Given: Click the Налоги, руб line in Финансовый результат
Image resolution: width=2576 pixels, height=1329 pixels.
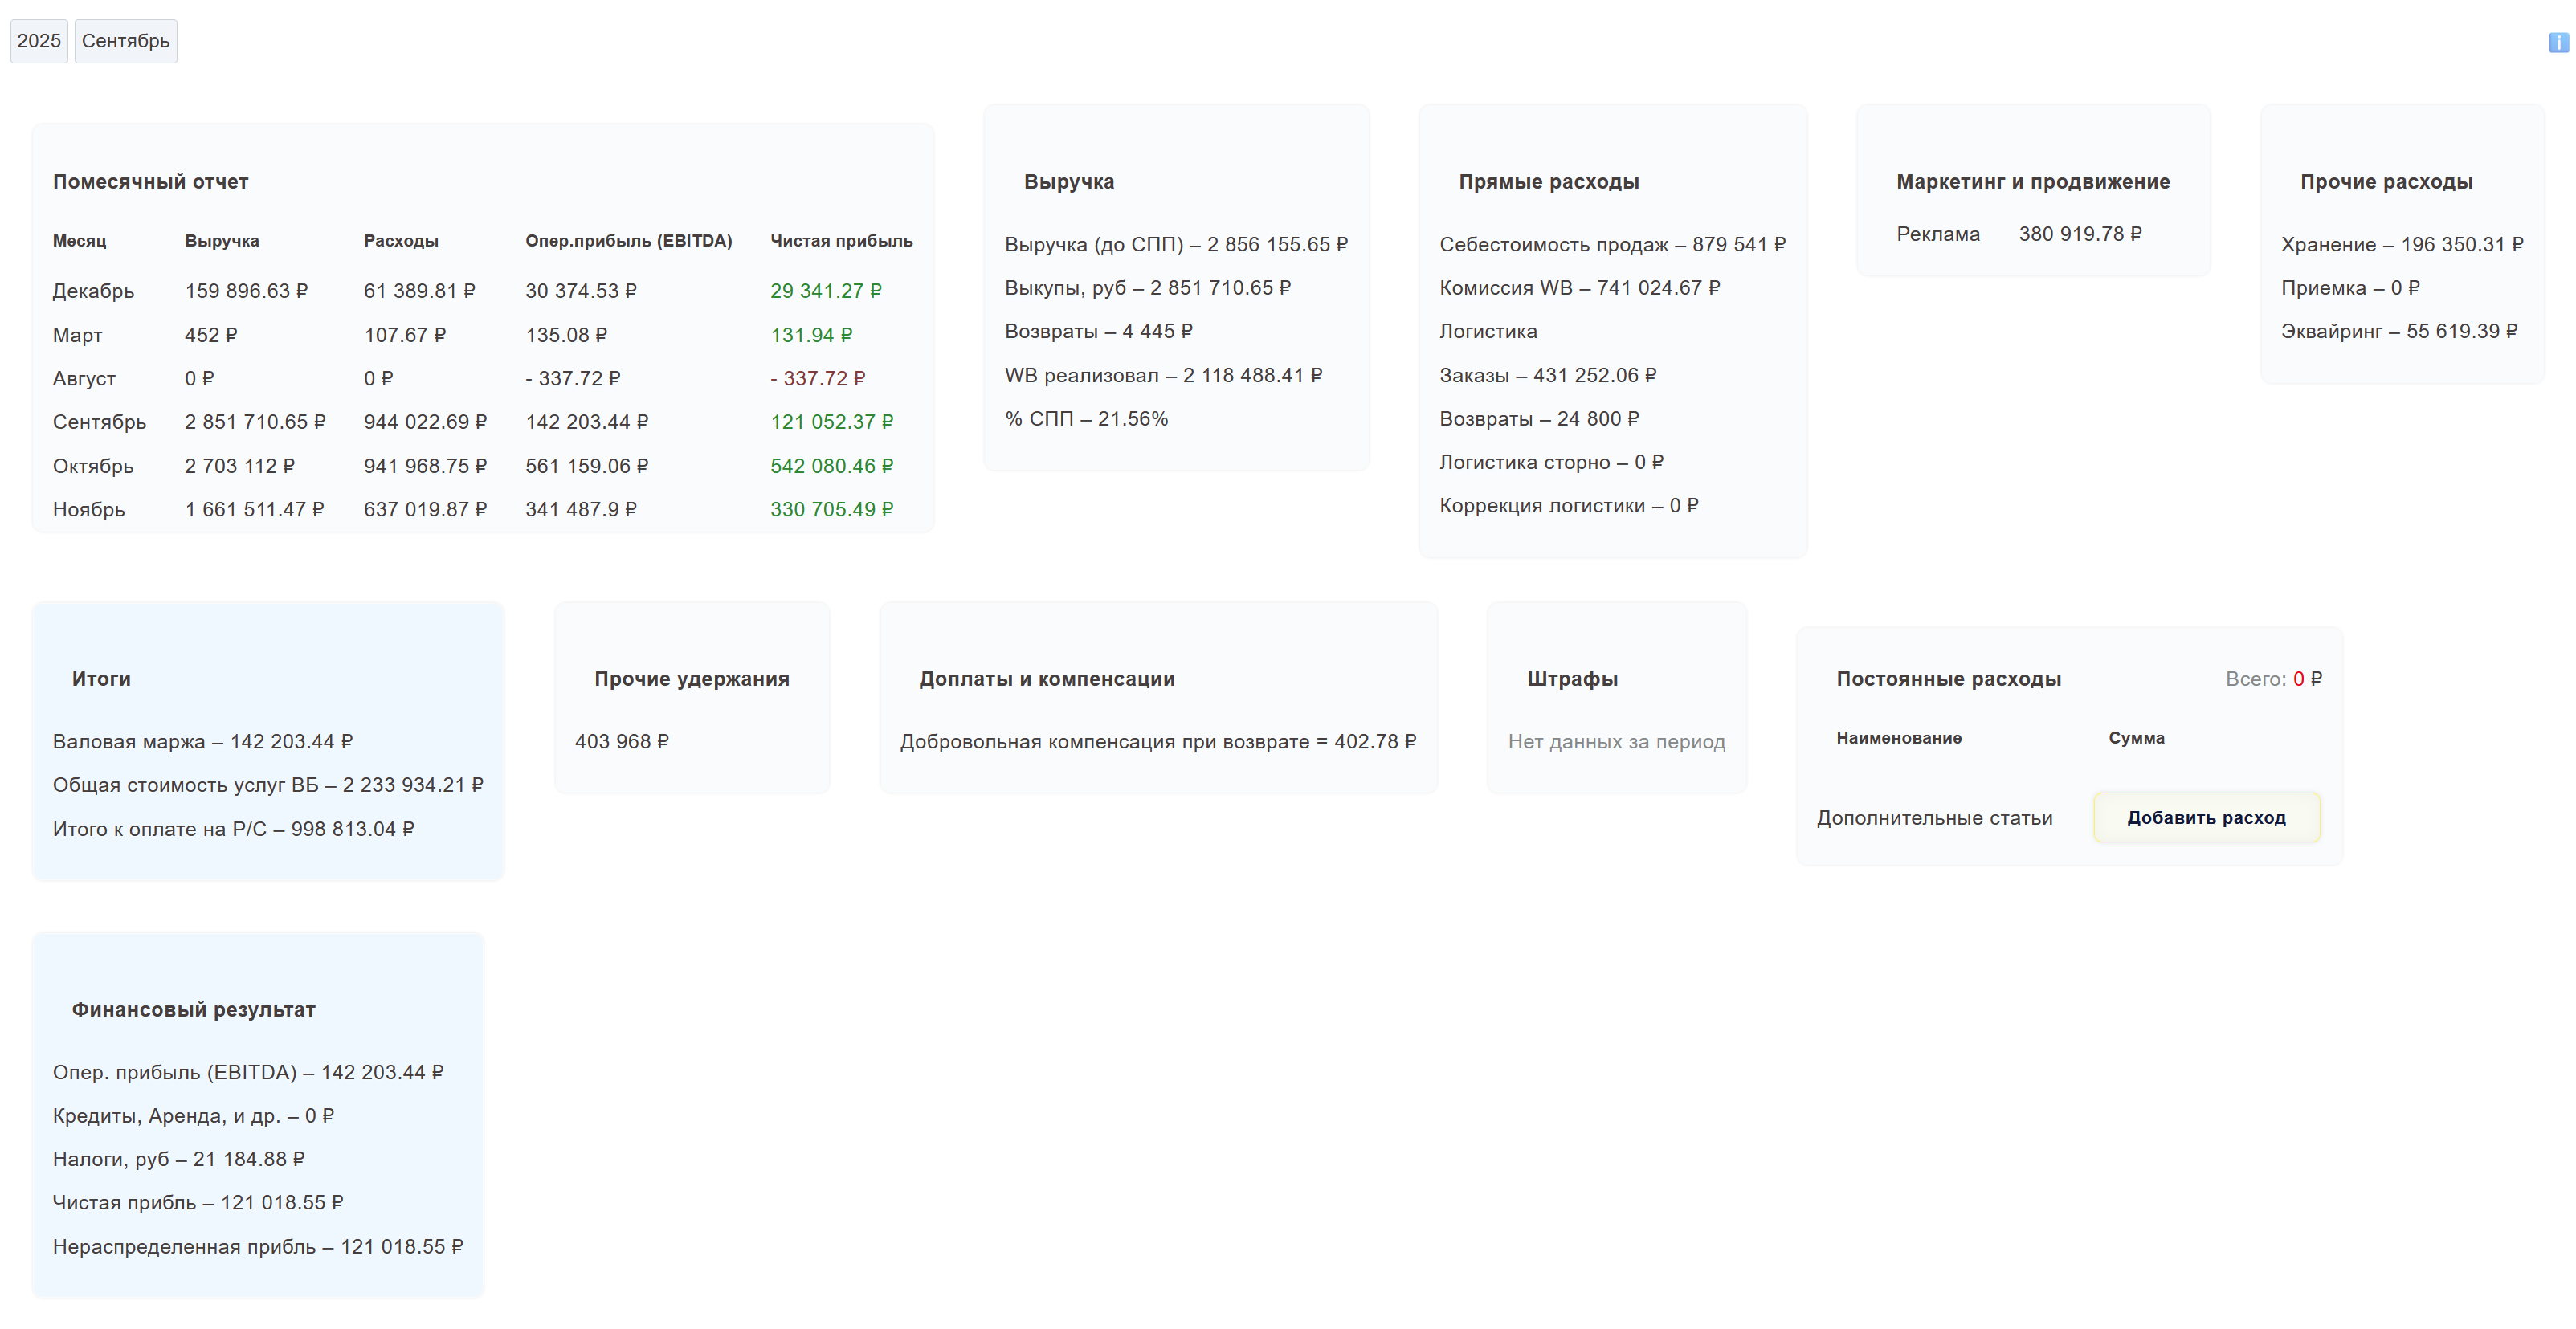Looking at the screenshot, I should pyautogui.click(x=178, y=1159).
